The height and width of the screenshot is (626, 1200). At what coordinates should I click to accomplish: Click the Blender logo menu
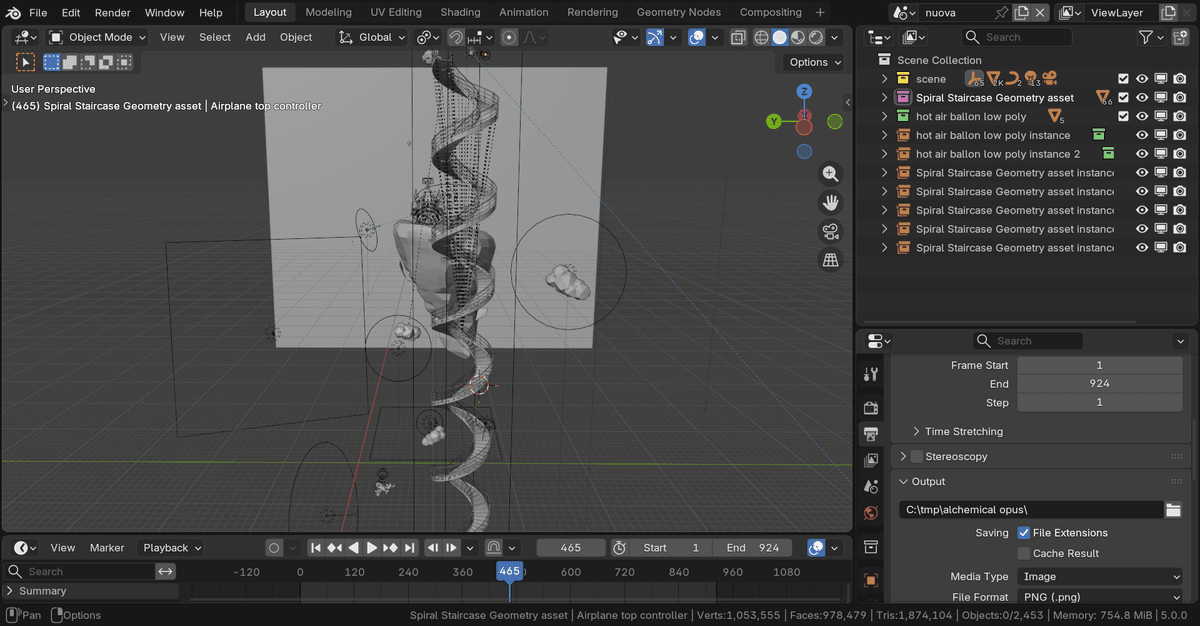click(11, 12)
